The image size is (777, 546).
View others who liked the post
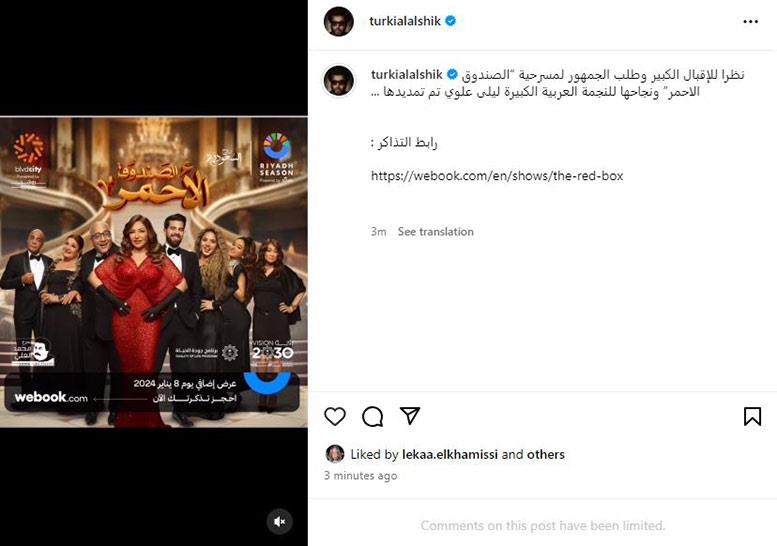[x=546, y=454]
